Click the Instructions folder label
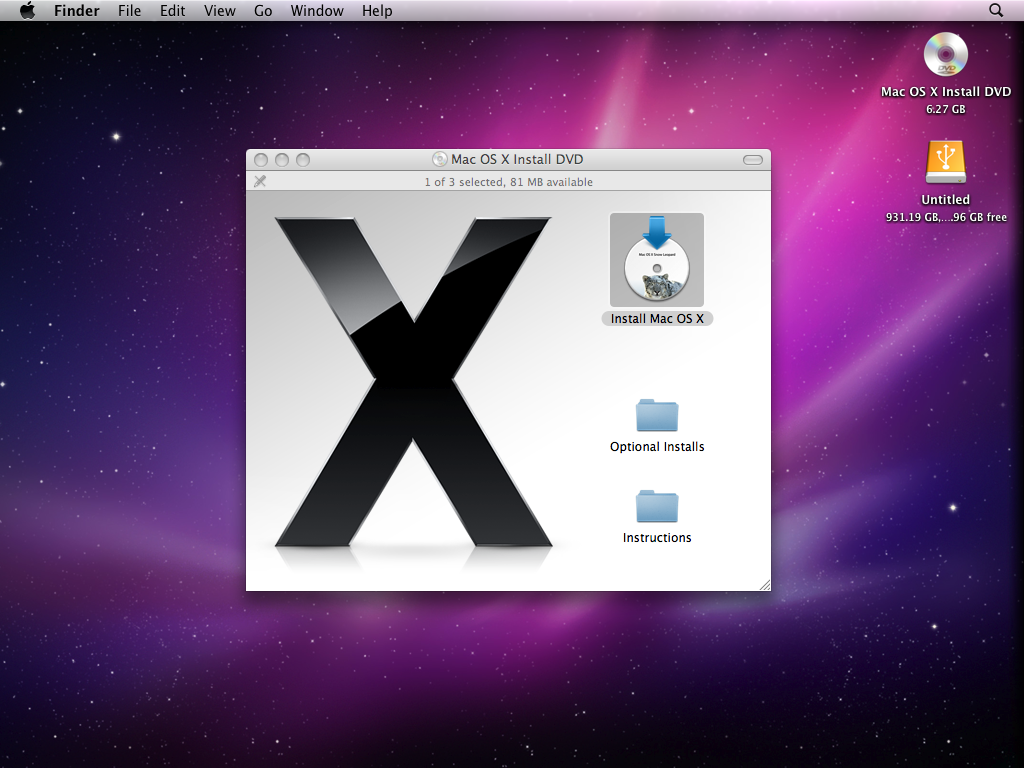This screenshot has height=768, width=1024. (x=656, y=537)
